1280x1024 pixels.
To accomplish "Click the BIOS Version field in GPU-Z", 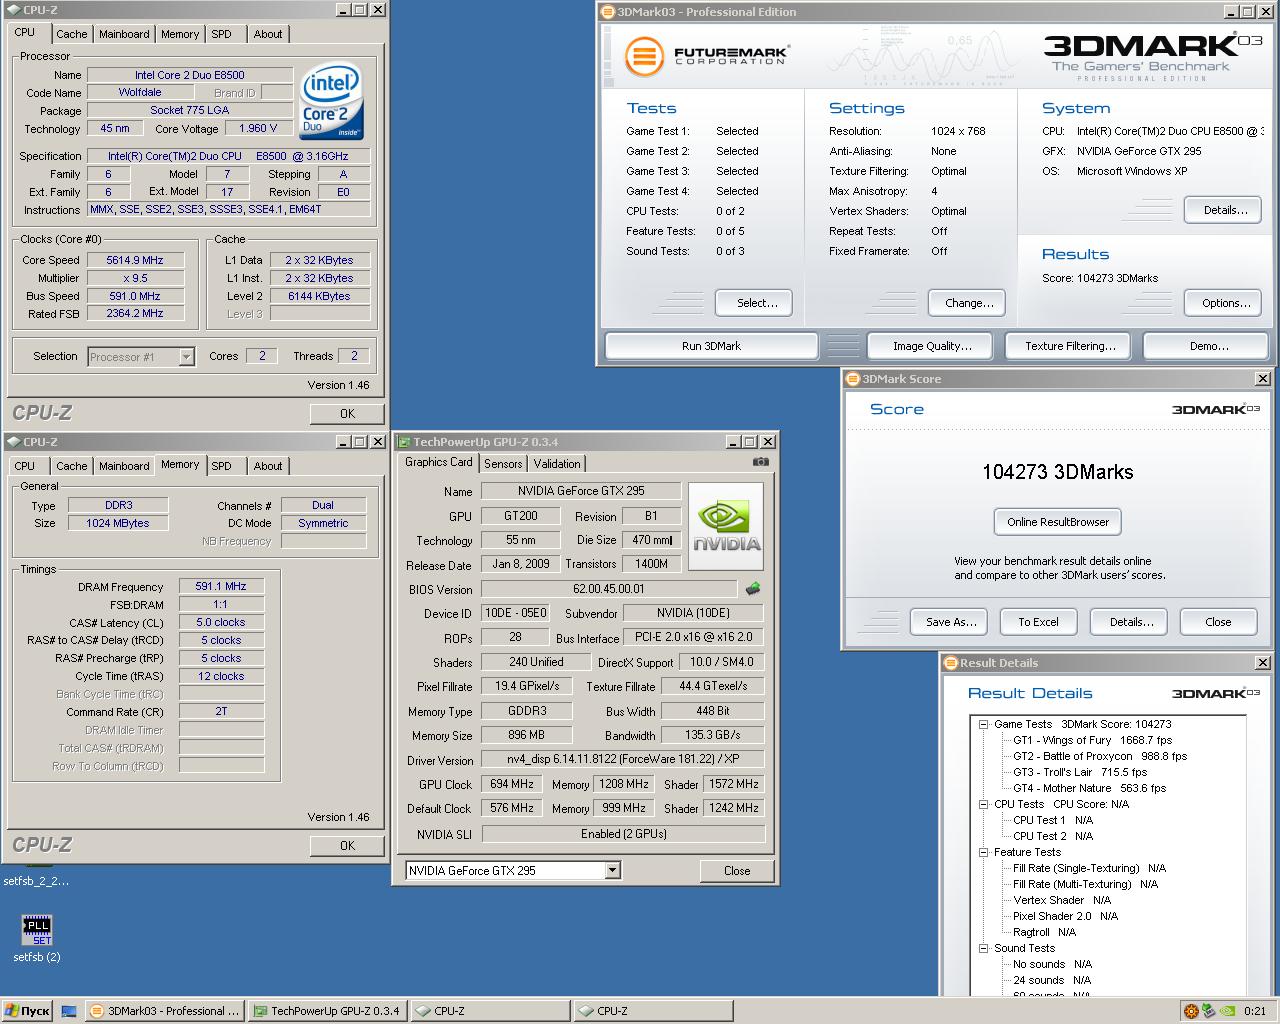I will point(609,589).
